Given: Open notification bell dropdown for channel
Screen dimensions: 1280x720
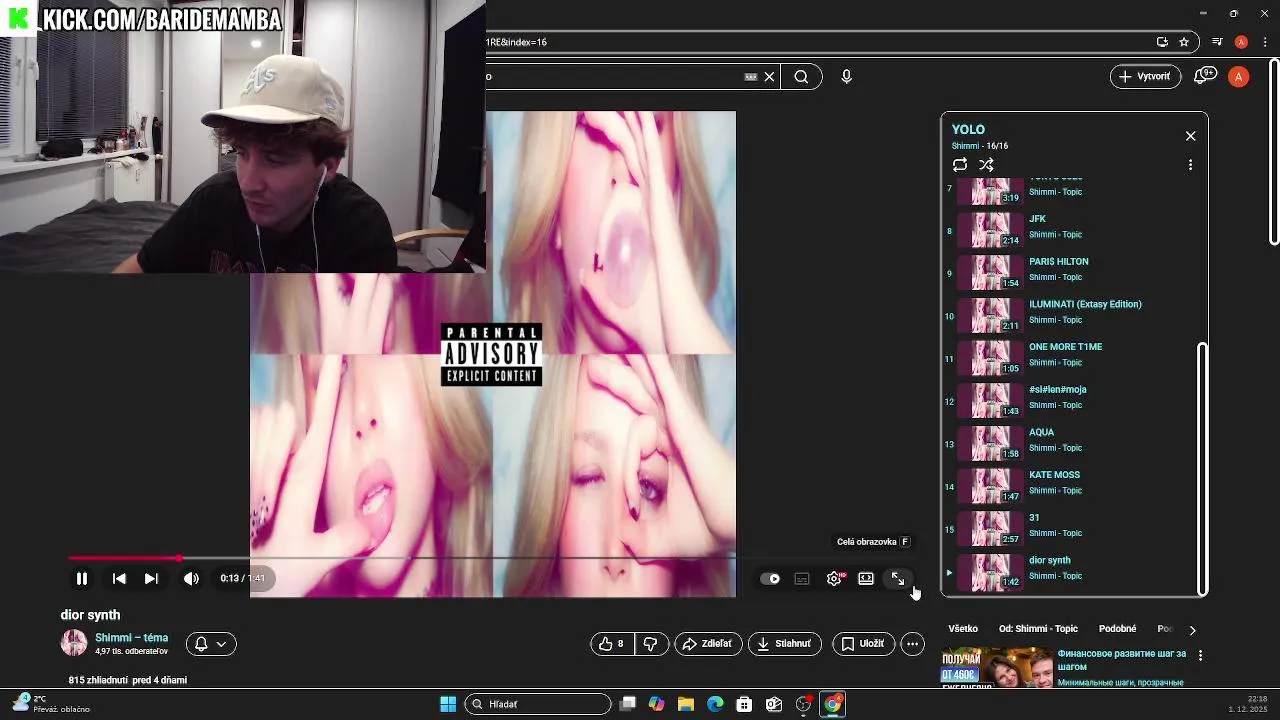Looking at the screenshot, I should [x=211, y=644].
